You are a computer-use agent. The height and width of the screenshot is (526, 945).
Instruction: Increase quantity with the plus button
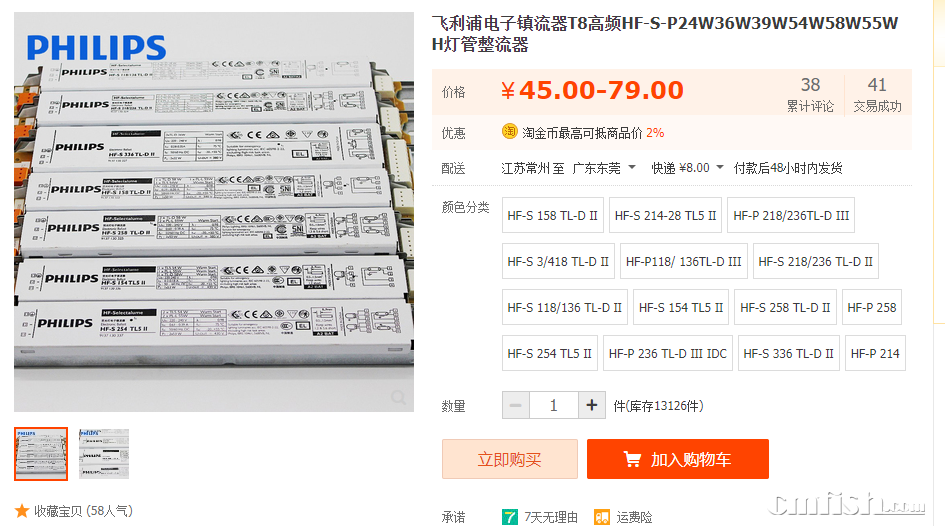[x=592, y=405]
